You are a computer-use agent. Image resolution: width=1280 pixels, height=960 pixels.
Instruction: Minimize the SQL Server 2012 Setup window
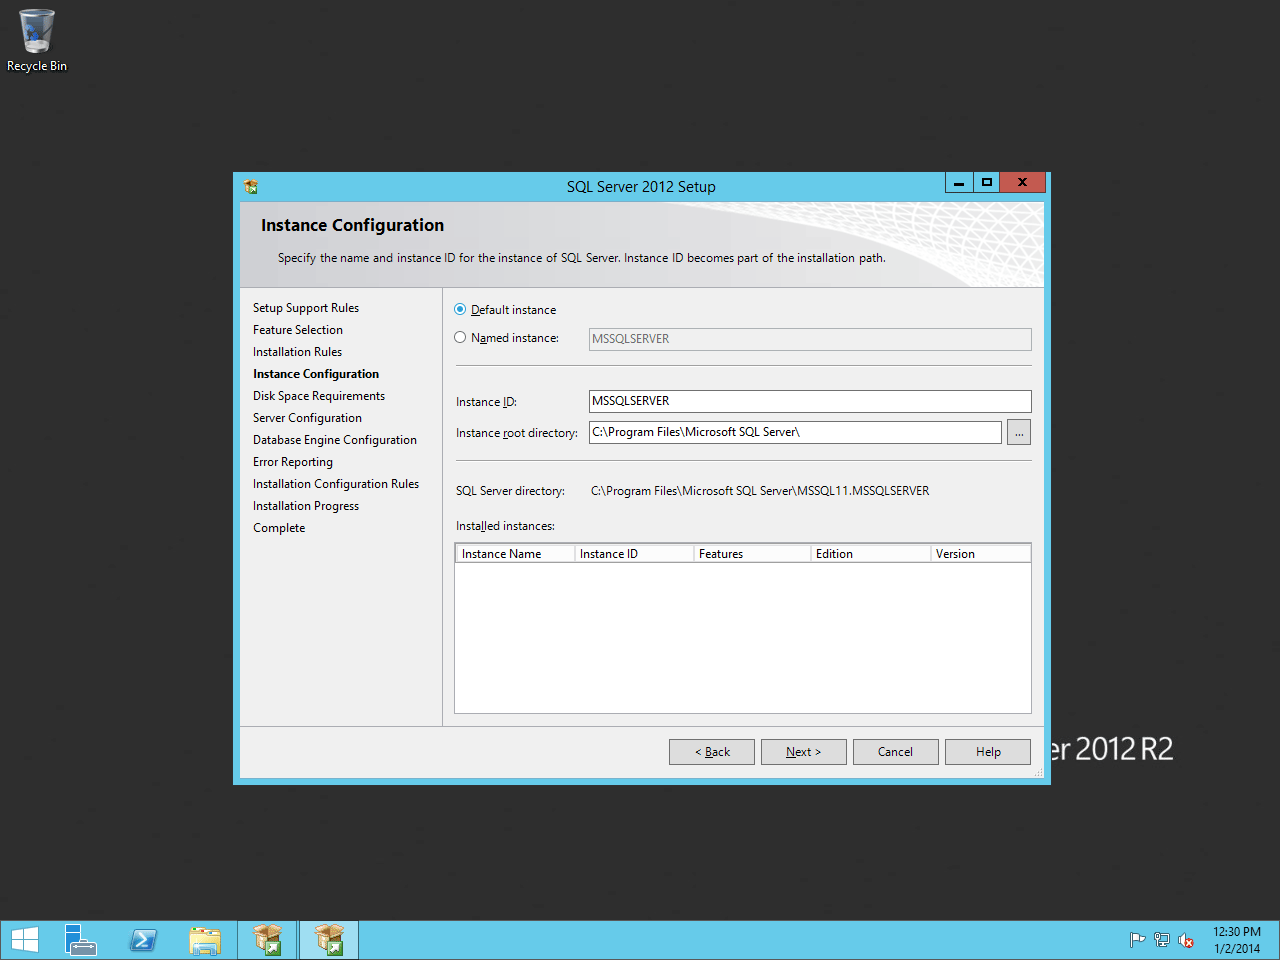coord(959,182)
